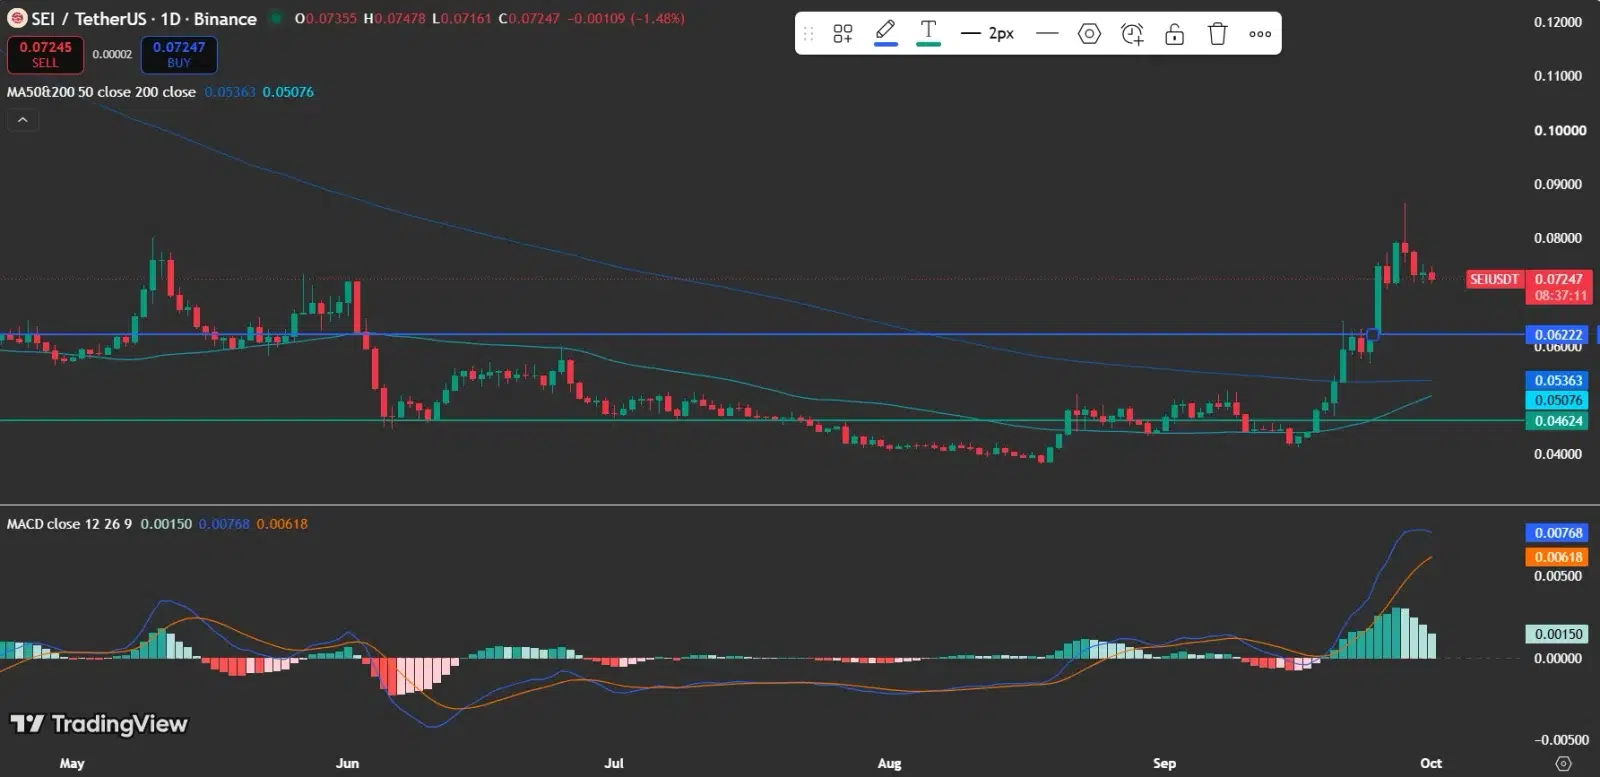This screenshot has width=1600, height=777.
Task: Click the 0.05363 MA50 price label
Action: pyautogui.click(x=1559, y=380)
